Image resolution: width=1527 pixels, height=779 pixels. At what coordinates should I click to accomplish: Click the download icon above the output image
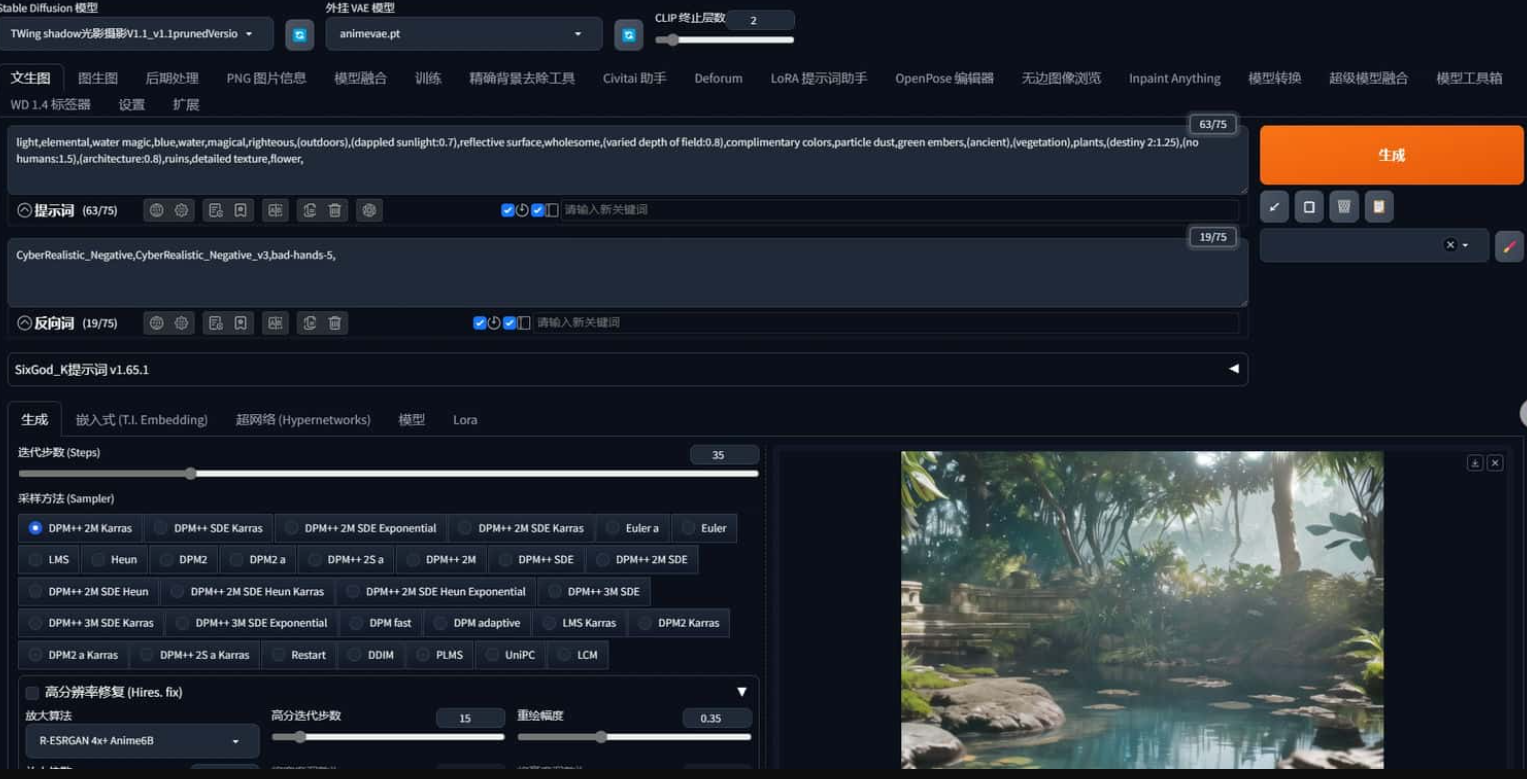click(x=1474, y=463)
